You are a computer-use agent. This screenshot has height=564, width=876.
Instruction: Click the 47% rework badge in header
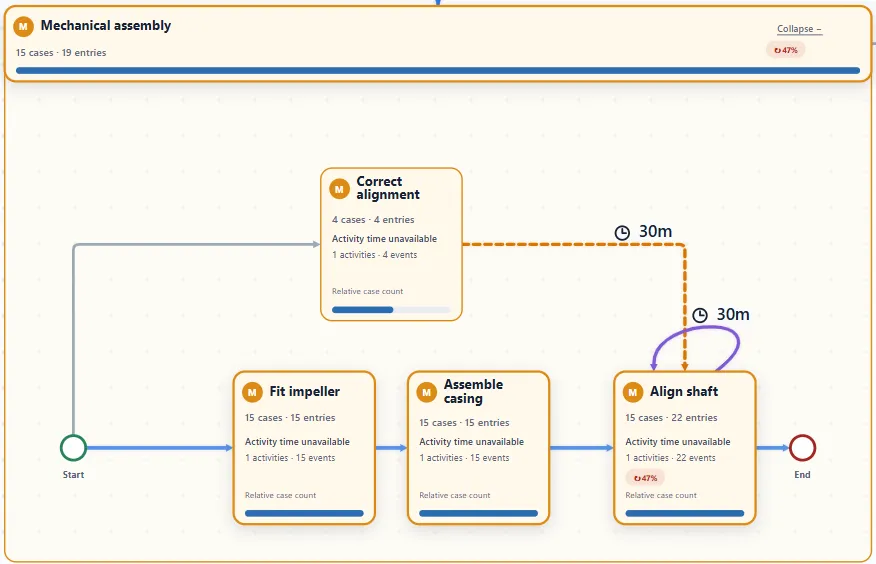pyautogui.click(x=785, y=50)
